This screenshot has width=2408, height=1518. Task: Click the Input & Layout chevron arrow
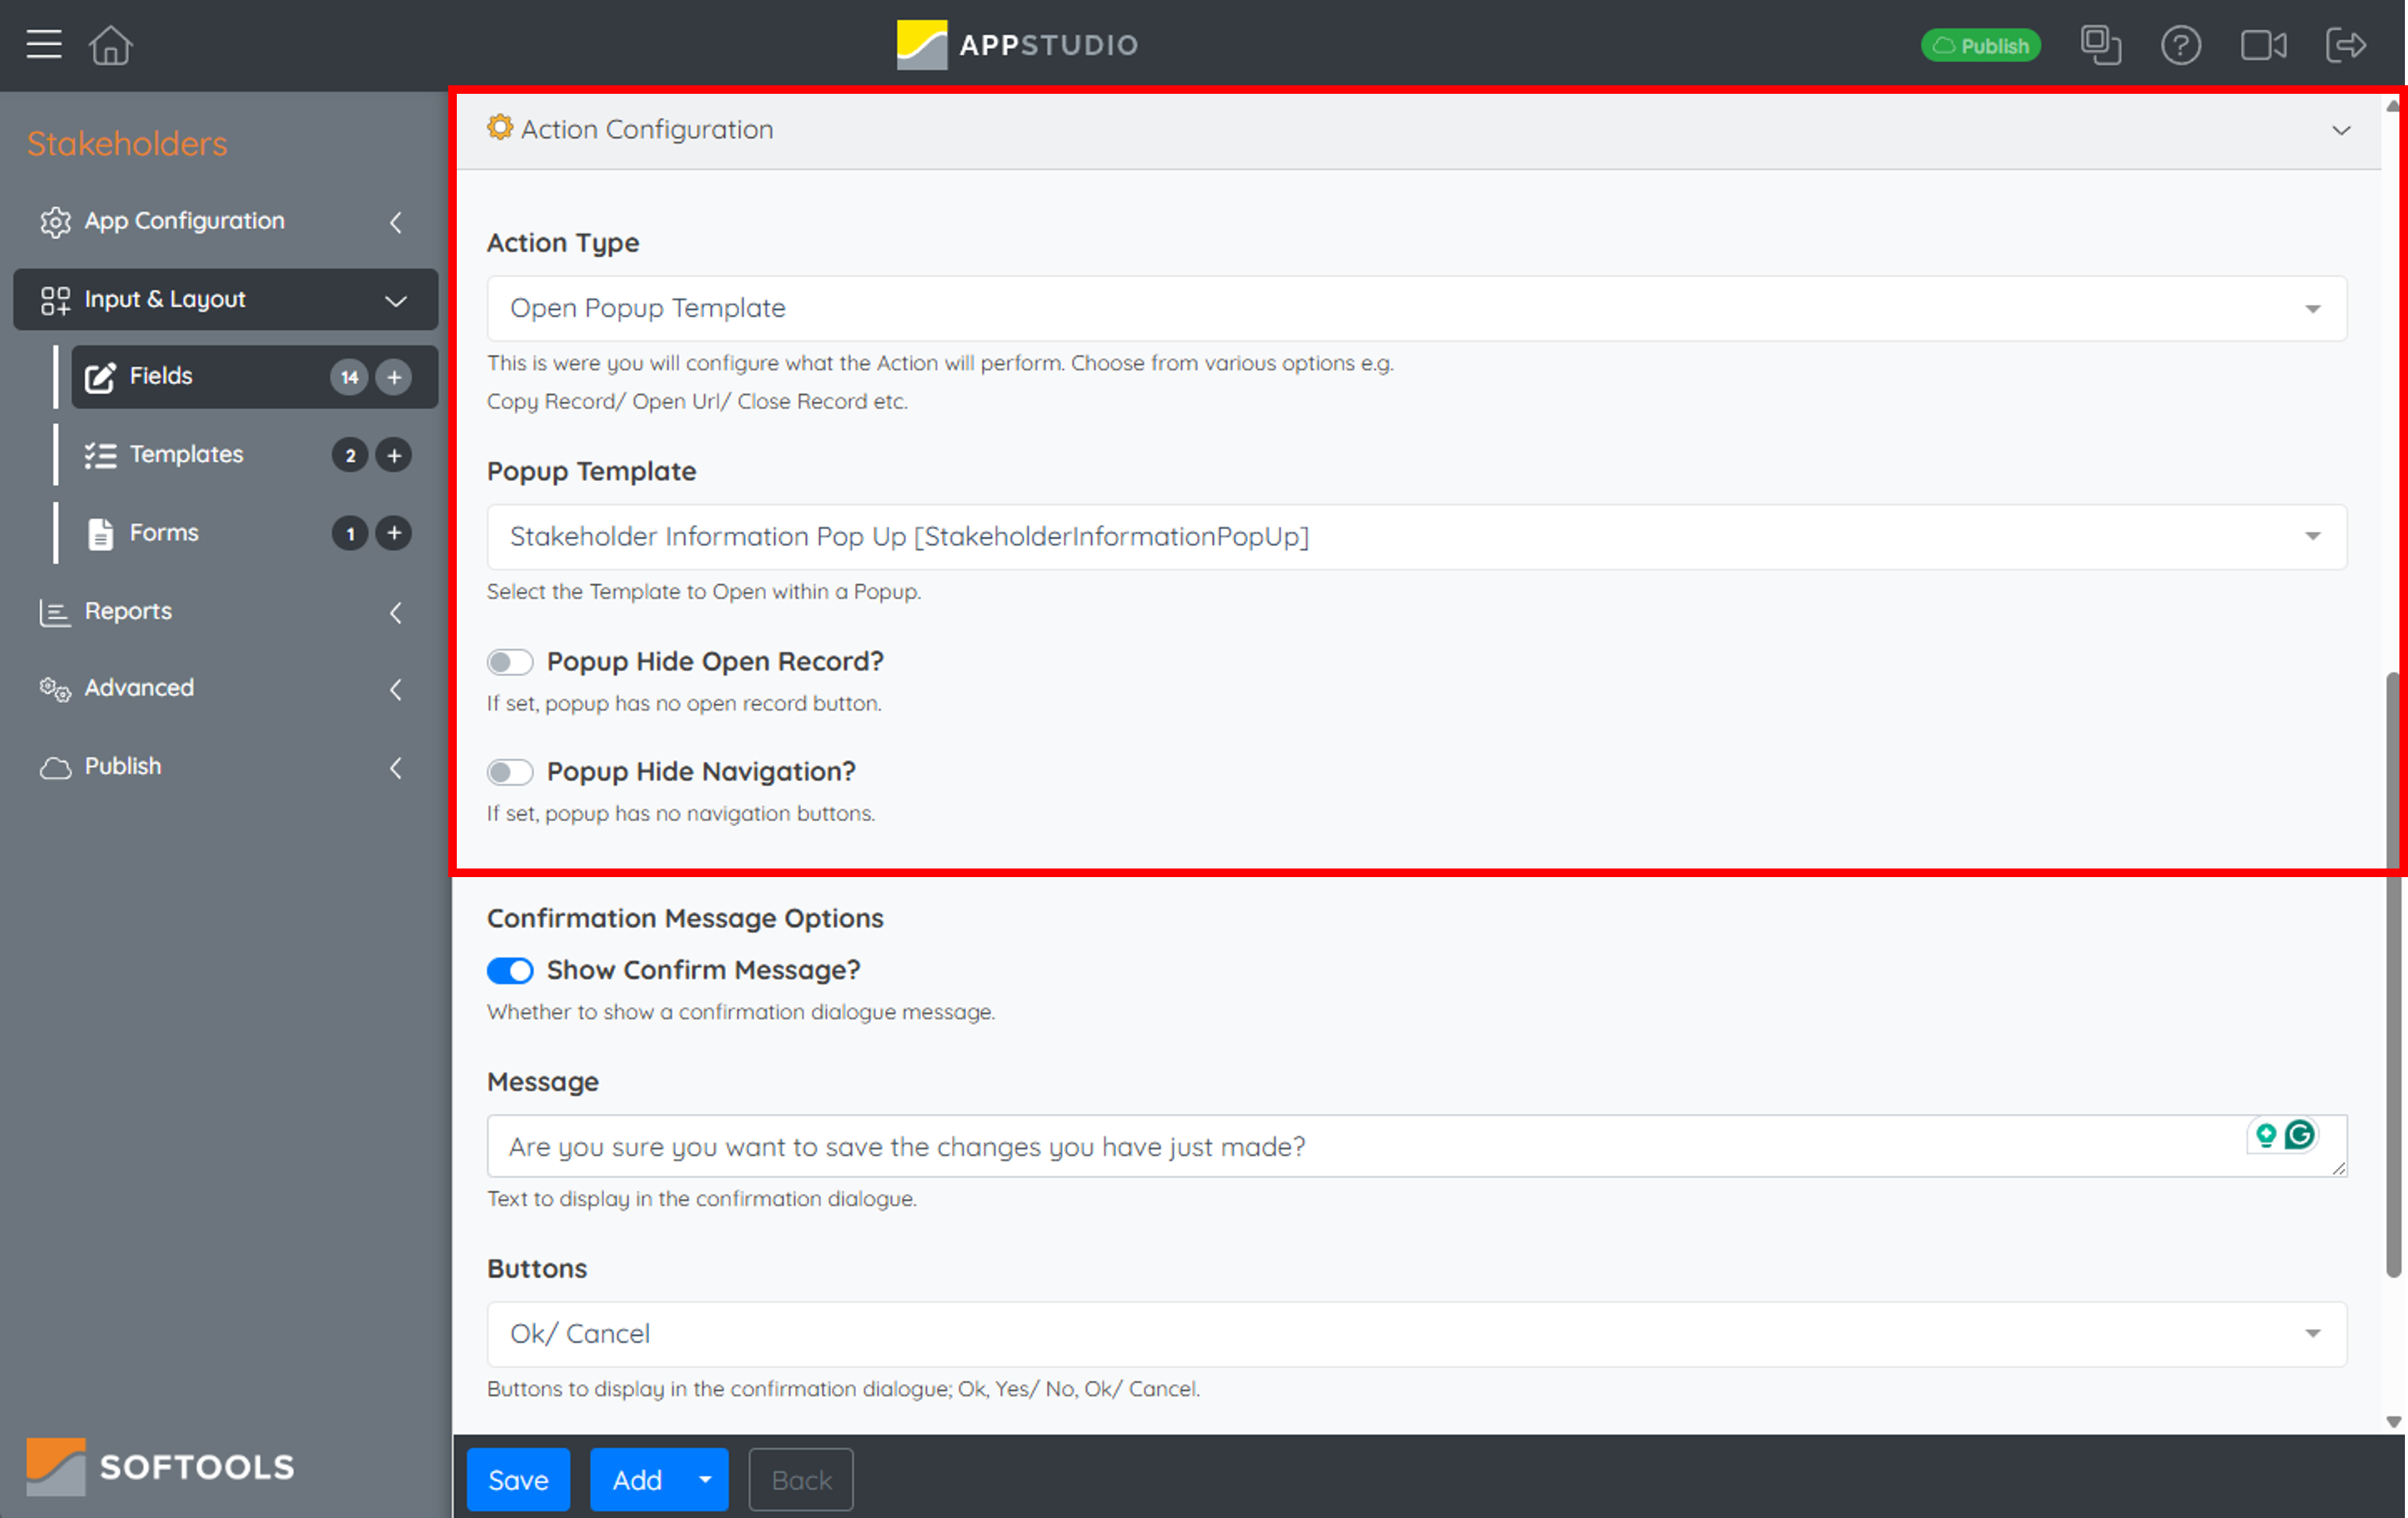(396, 301)
